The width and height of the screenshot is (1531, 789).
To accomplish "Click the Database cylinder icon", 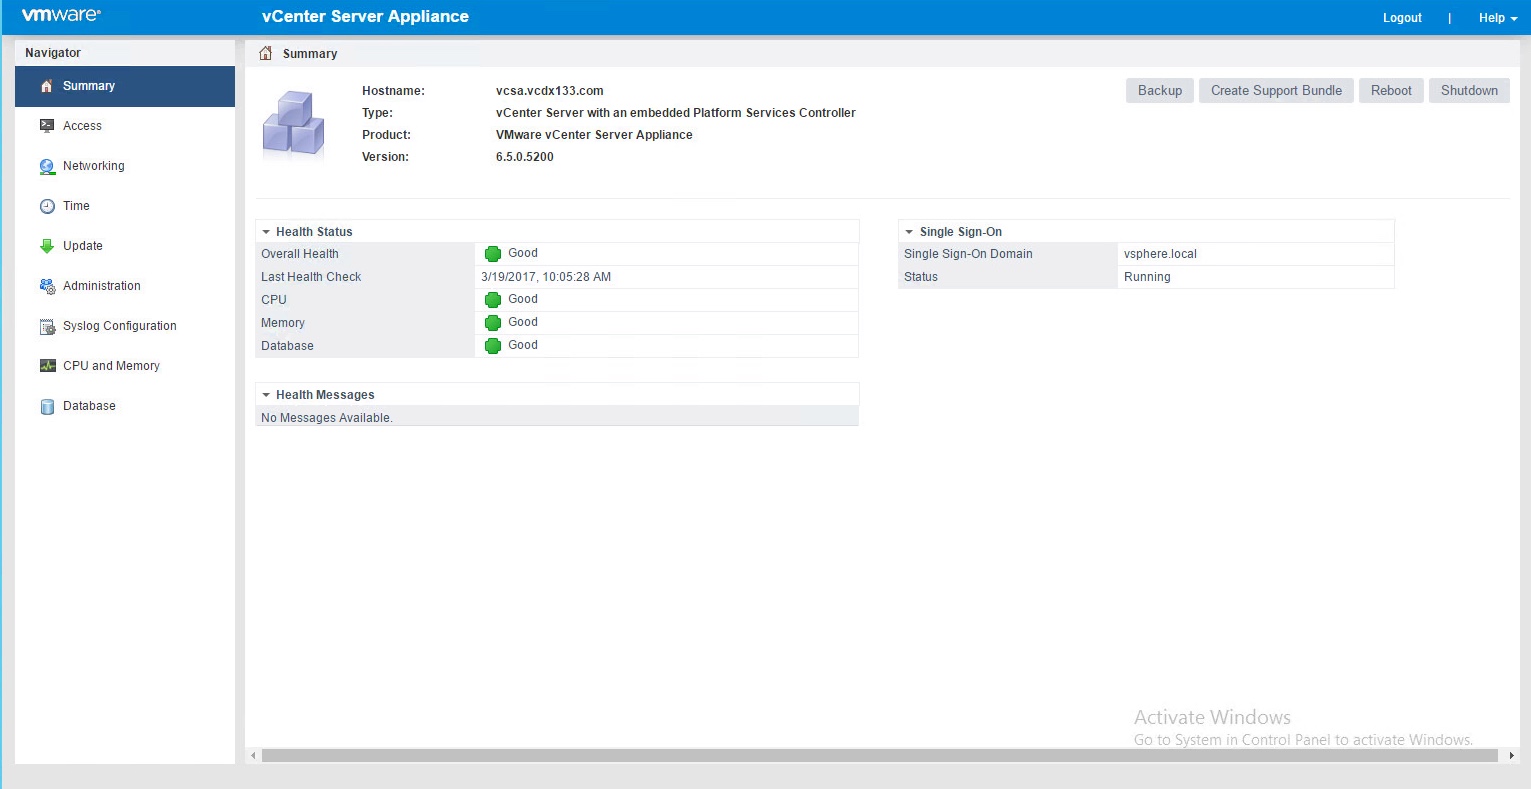I will click(x=47, y=406).
